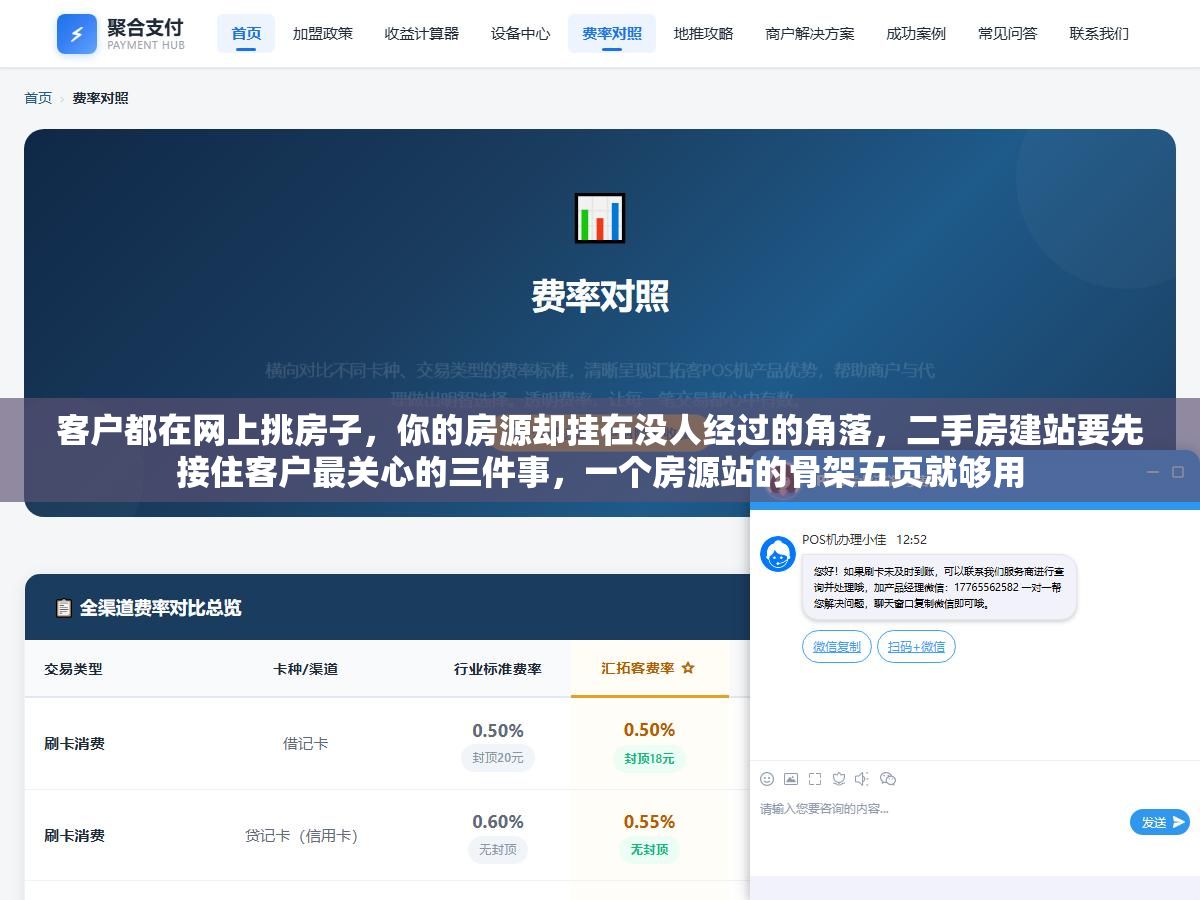Viewport: 1200px width, 900px height.
Task: Click the 卡种/渠道 column header
Action: pos(305,669)
